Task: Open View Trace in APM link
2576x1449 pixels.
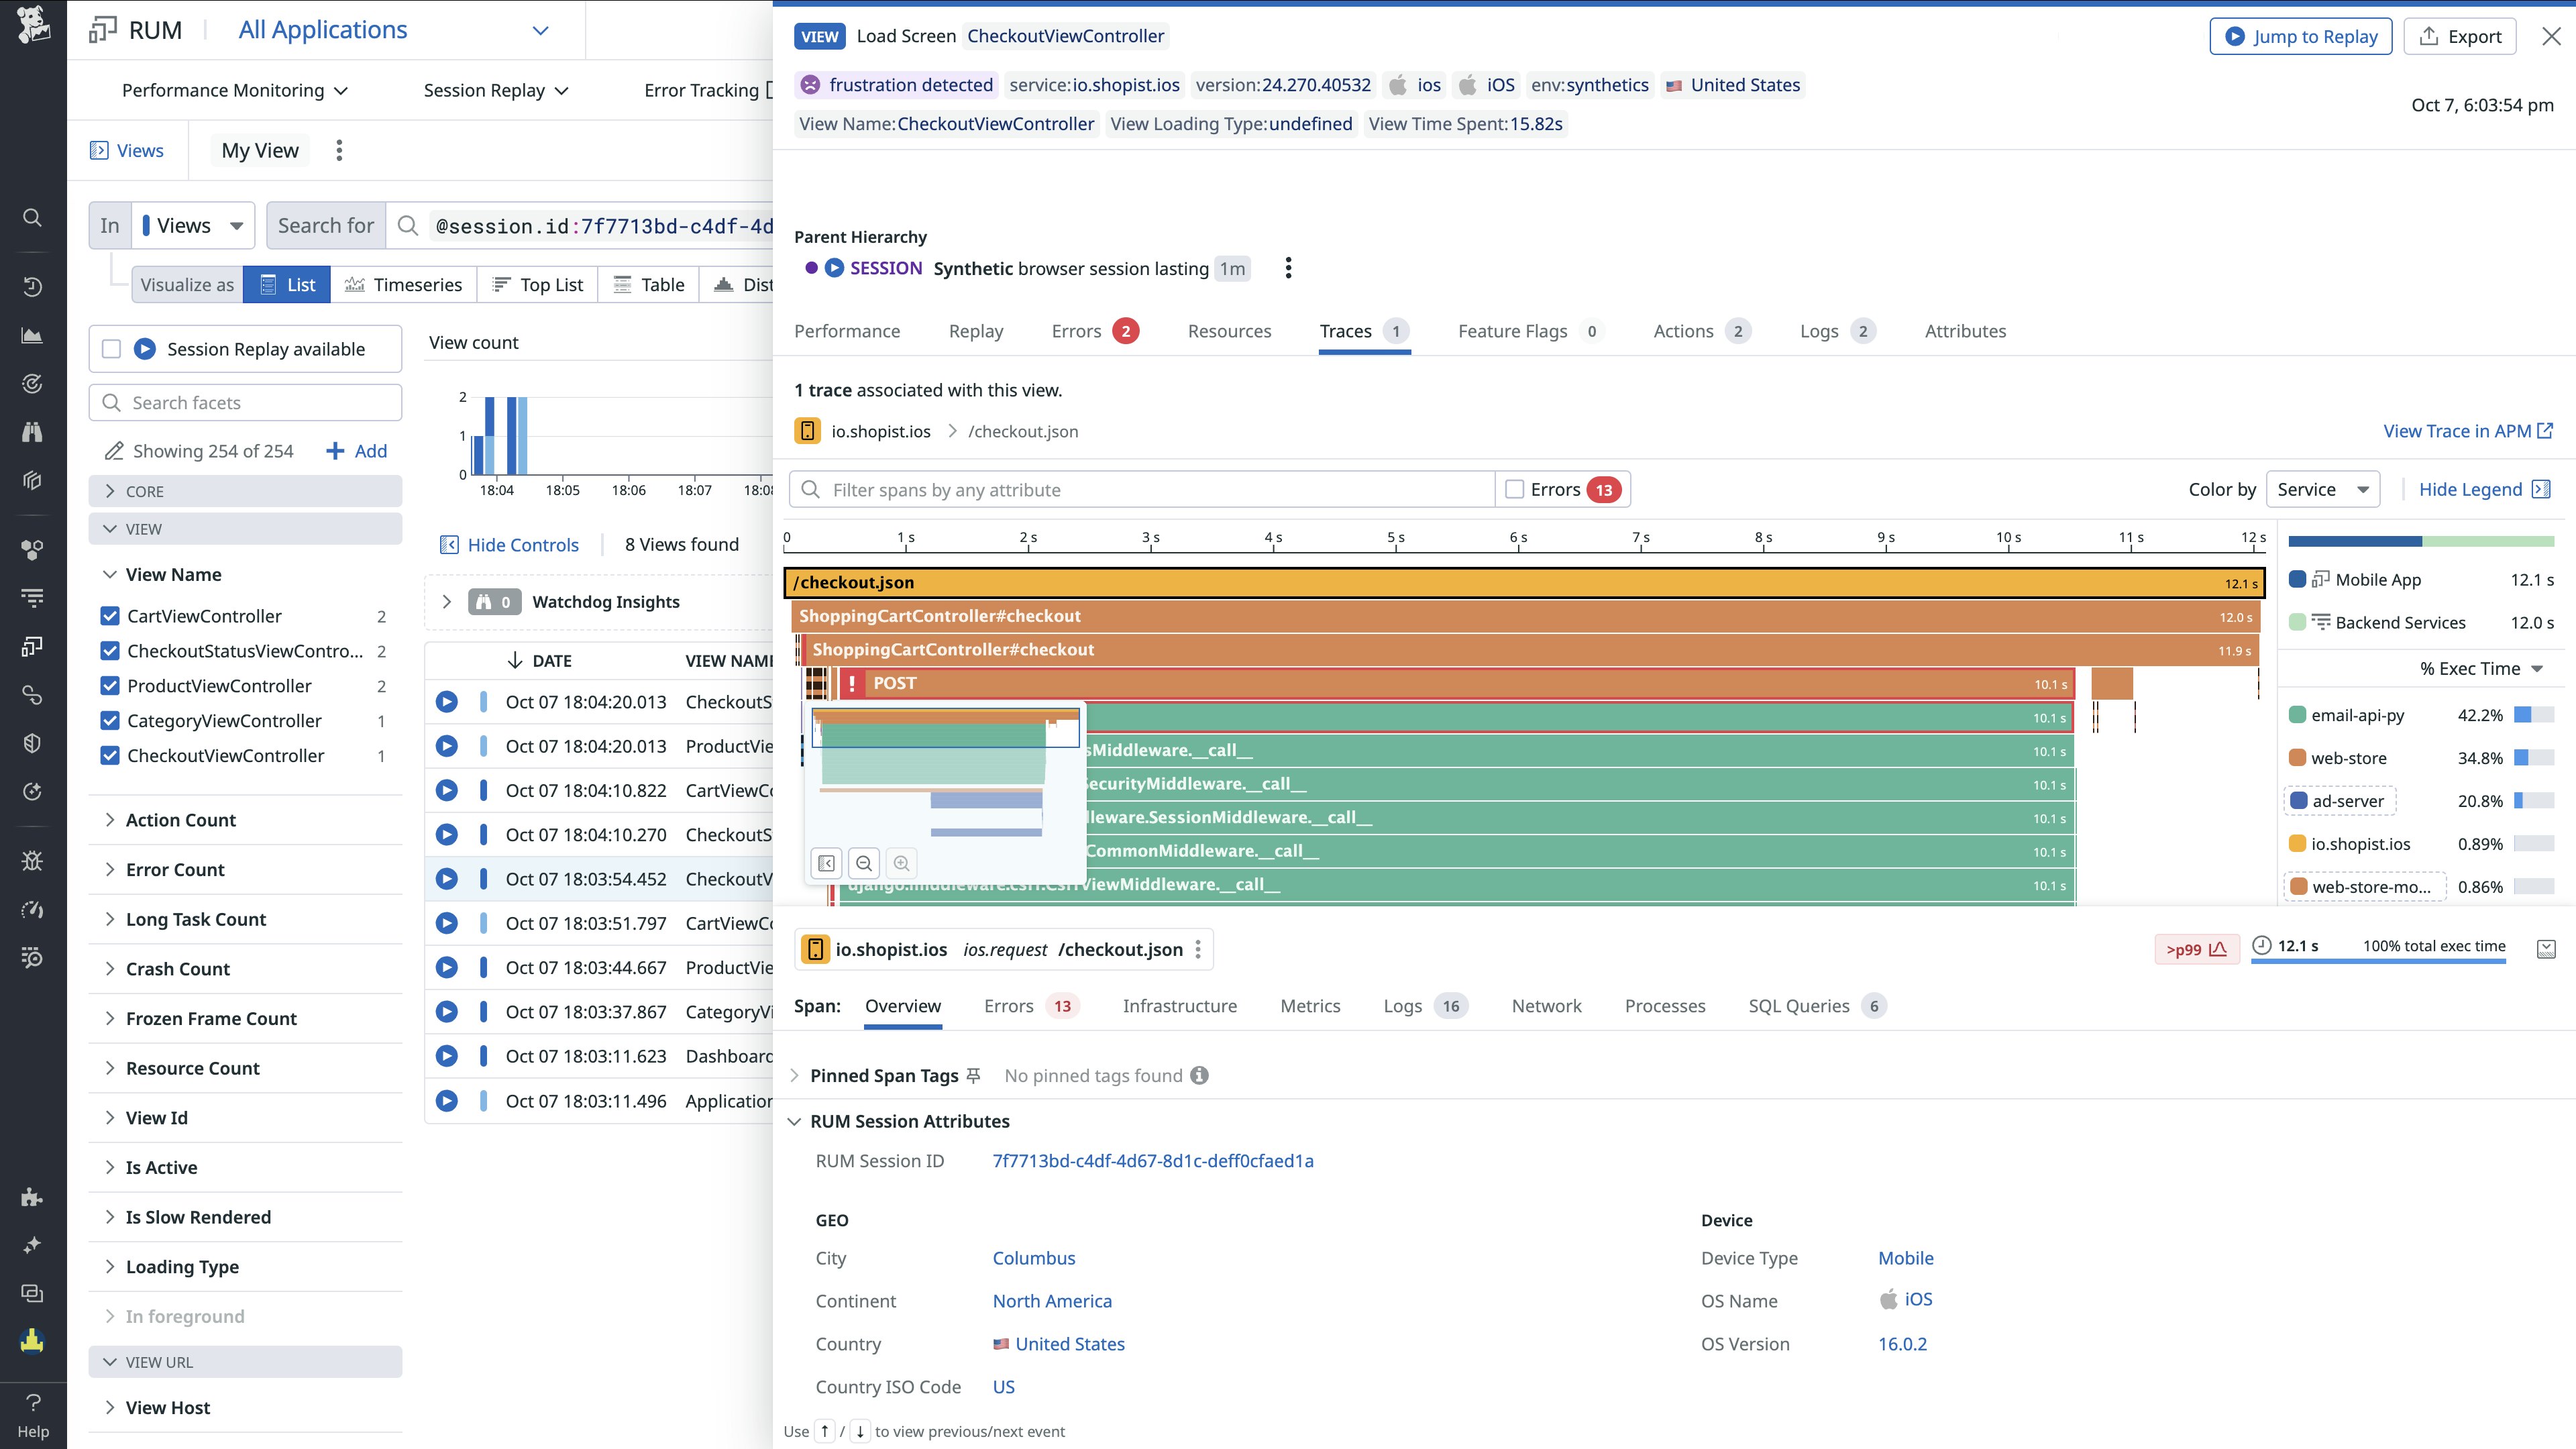Action: pyautogui.click(x=2467, y=431)
